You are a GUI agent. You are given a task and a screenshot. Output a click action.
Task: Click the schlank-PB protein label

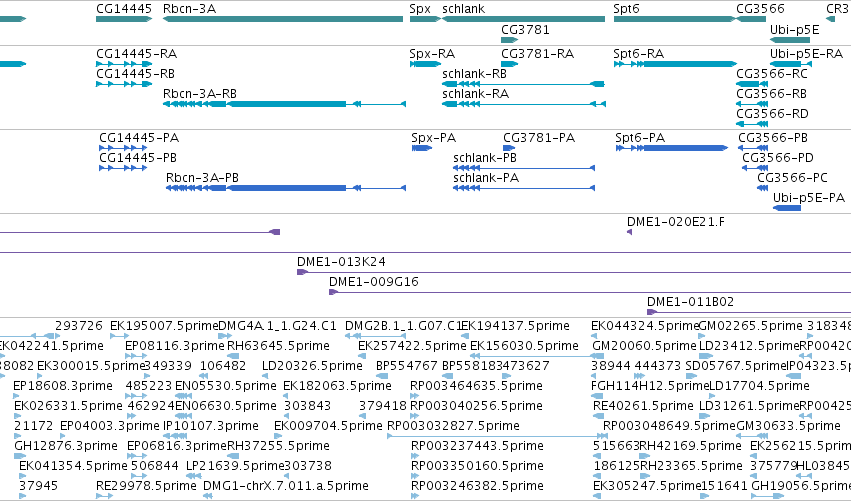pos(485,158)
